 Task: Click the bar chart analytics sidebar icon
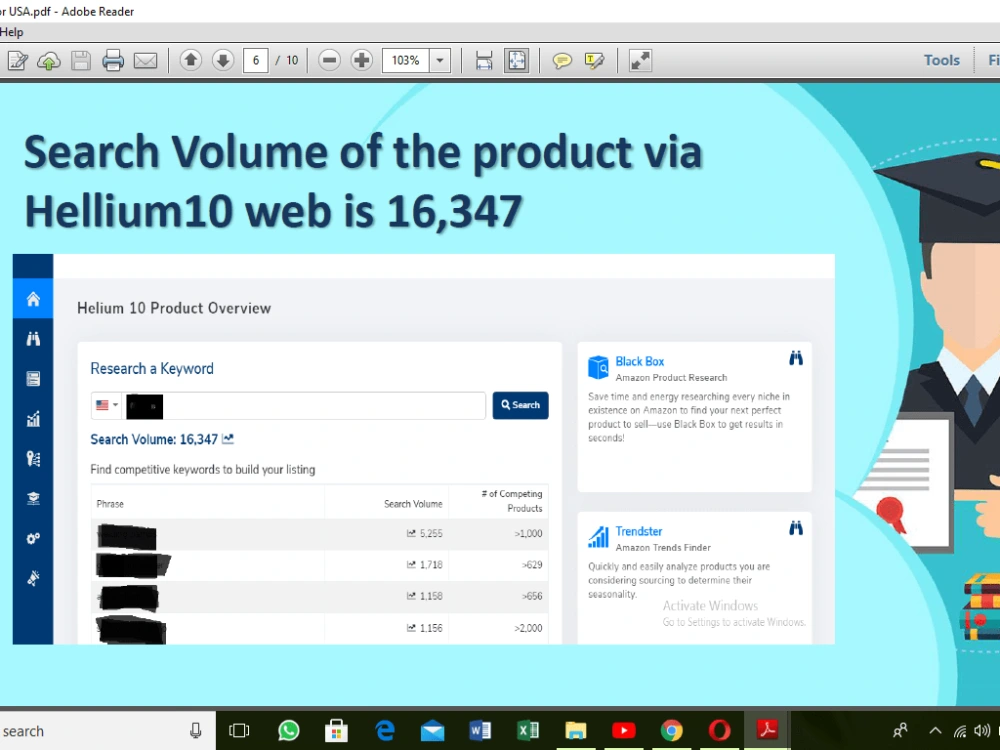tap(33, 419)
